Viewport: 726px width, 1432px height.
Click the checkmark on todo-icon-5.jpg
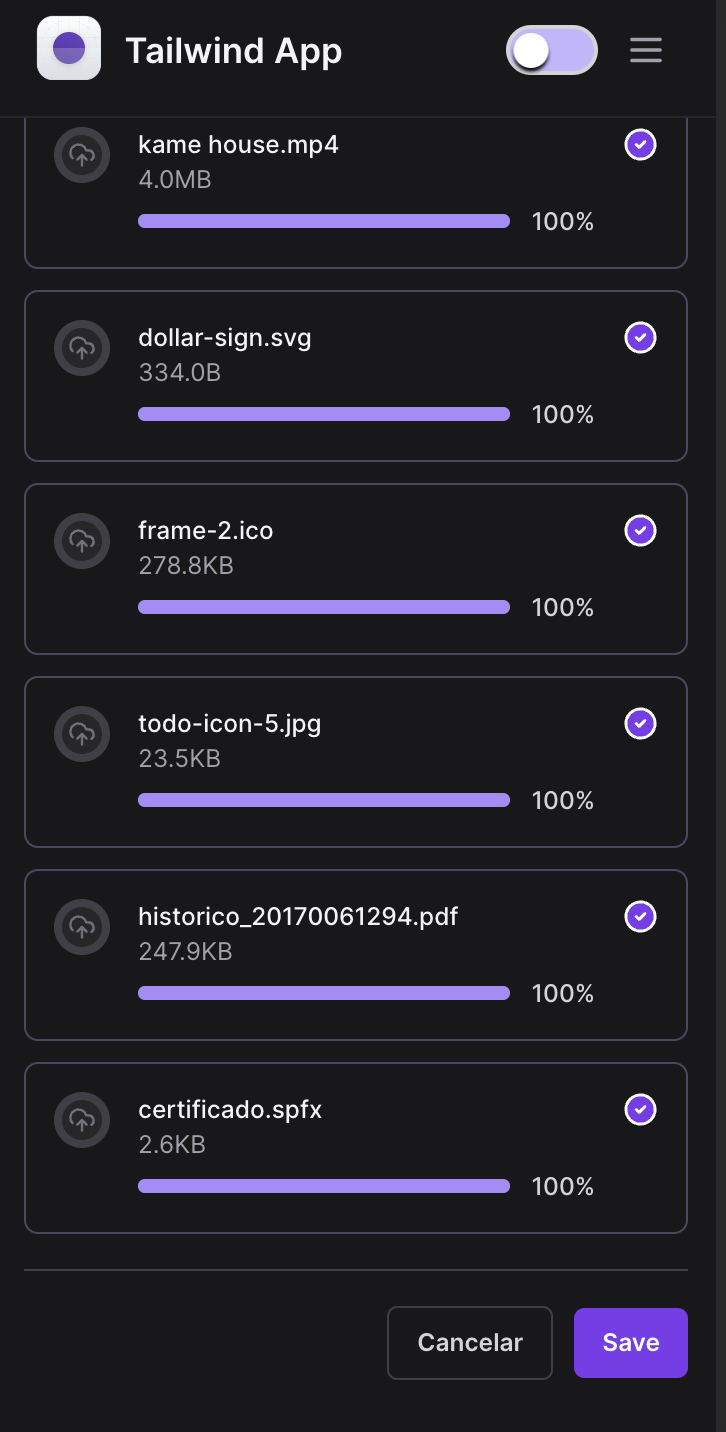pyautogui.click(x=640, y=723)
